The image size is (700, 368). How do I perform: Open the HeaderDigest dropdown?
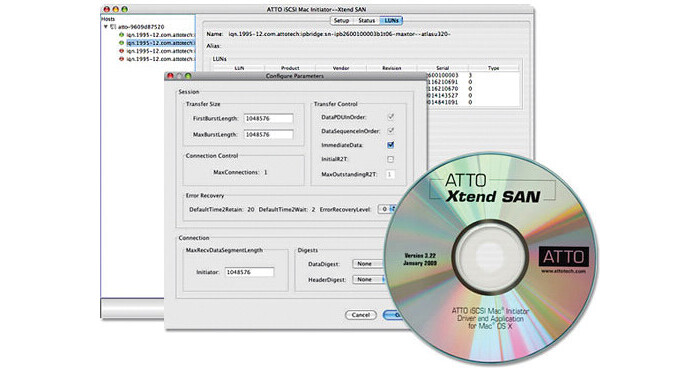[x=369, y=280]
